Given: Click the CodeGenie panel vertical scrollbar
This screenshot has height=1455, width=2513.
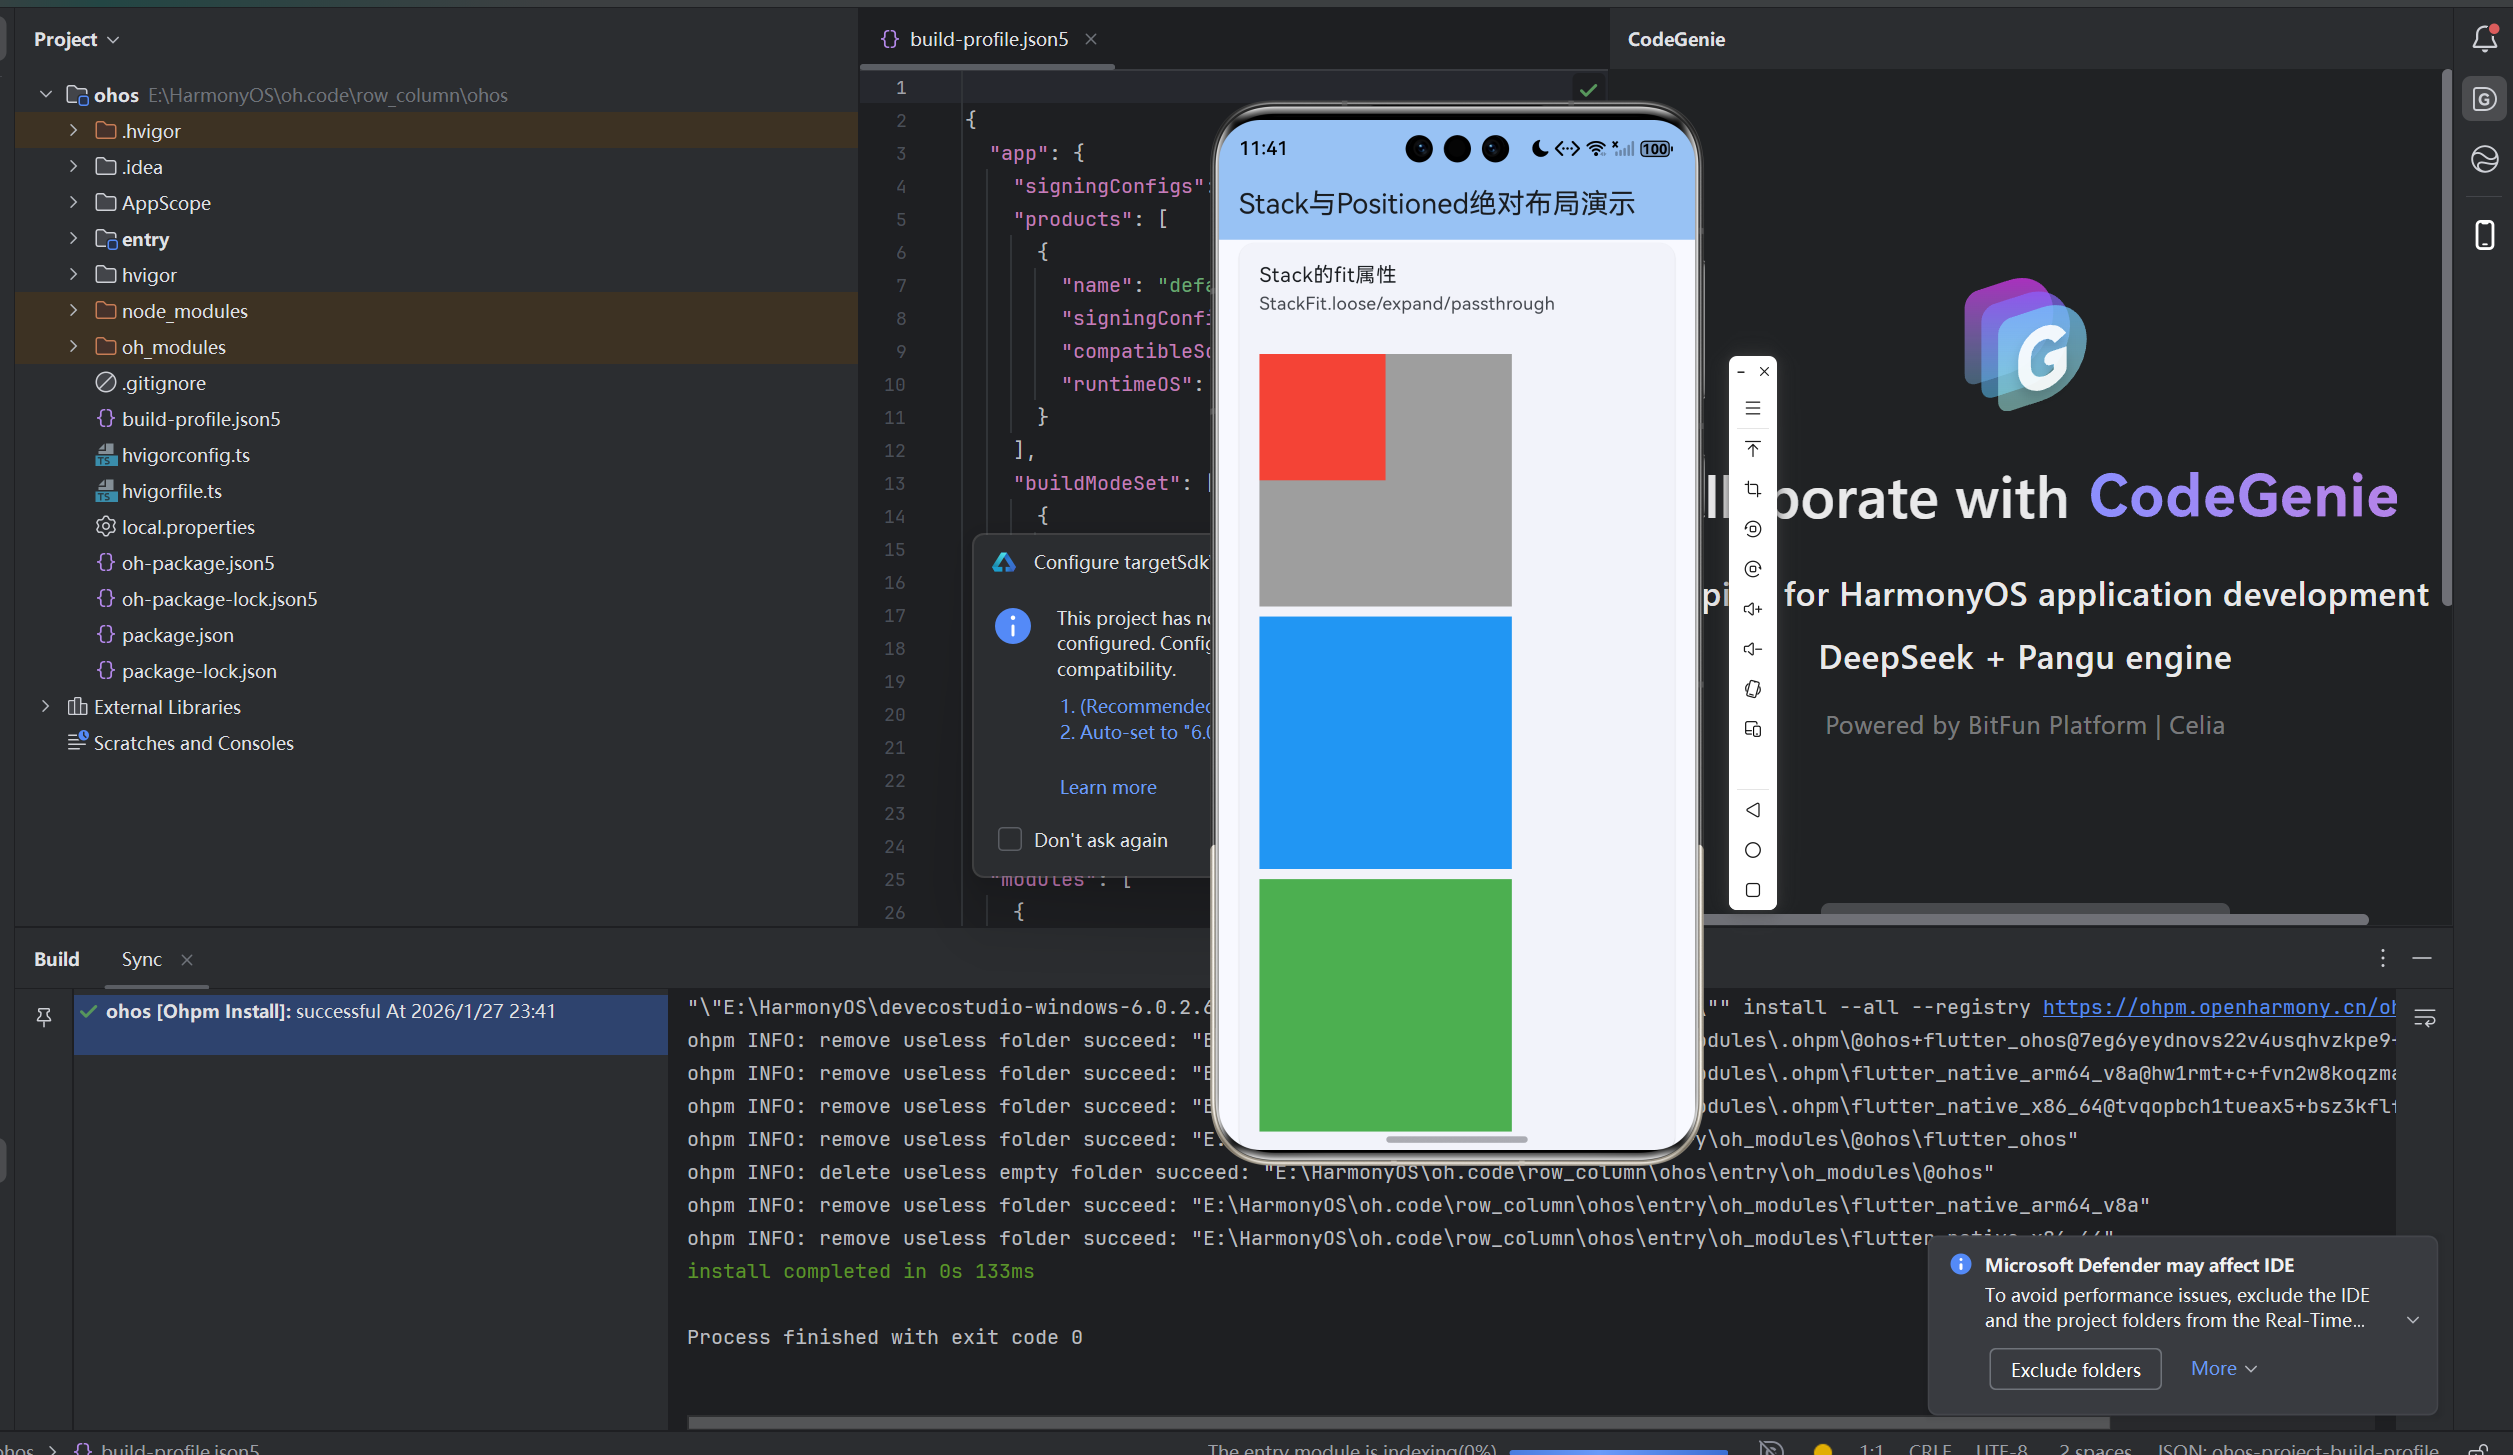Looking at the screenshot, I should coord(2446,337).
